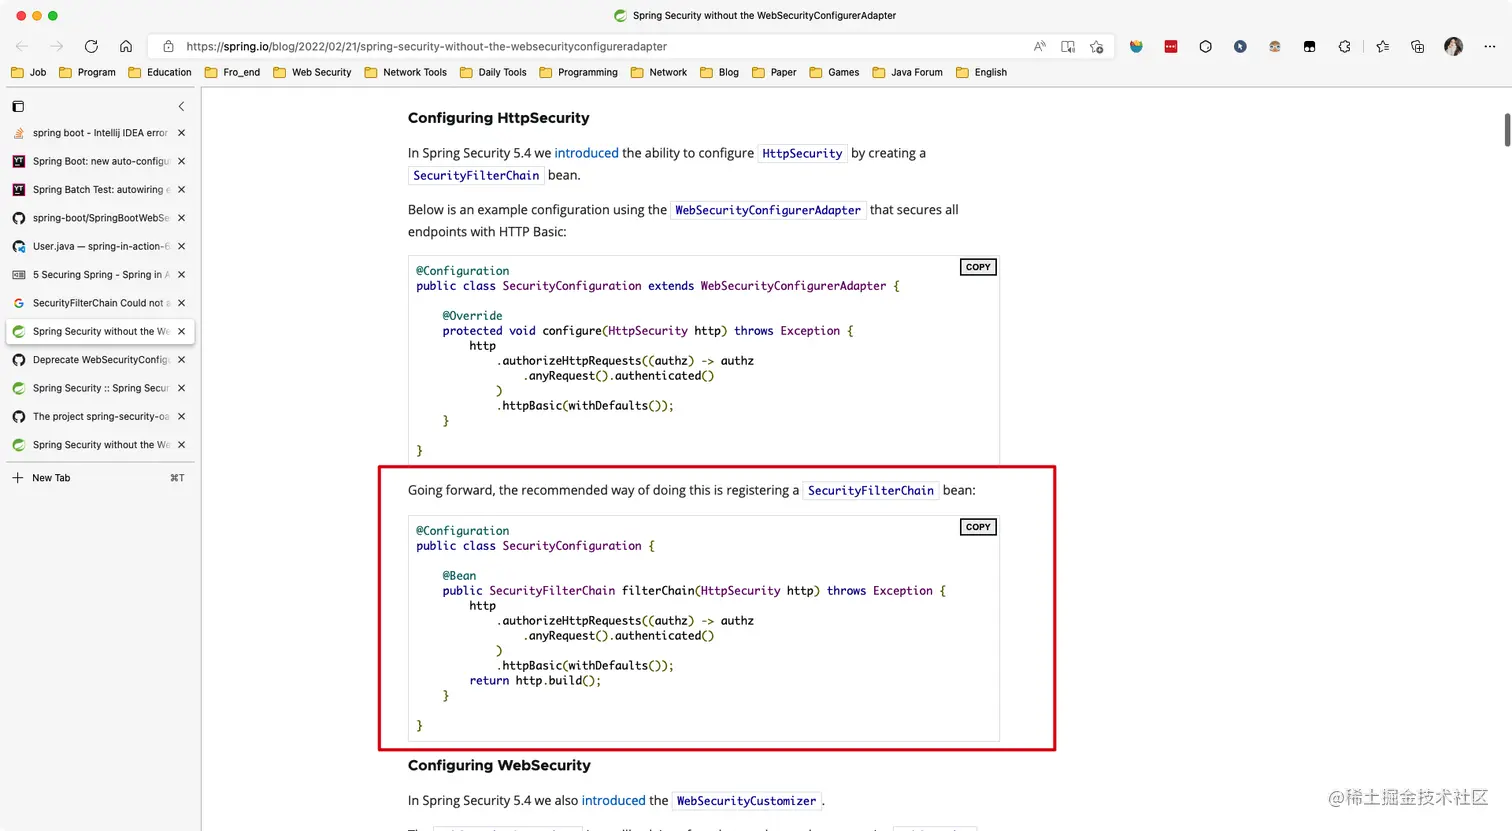Refresh the spring.io page
The image size is (1512, 831).
click(x=91, y=46)
